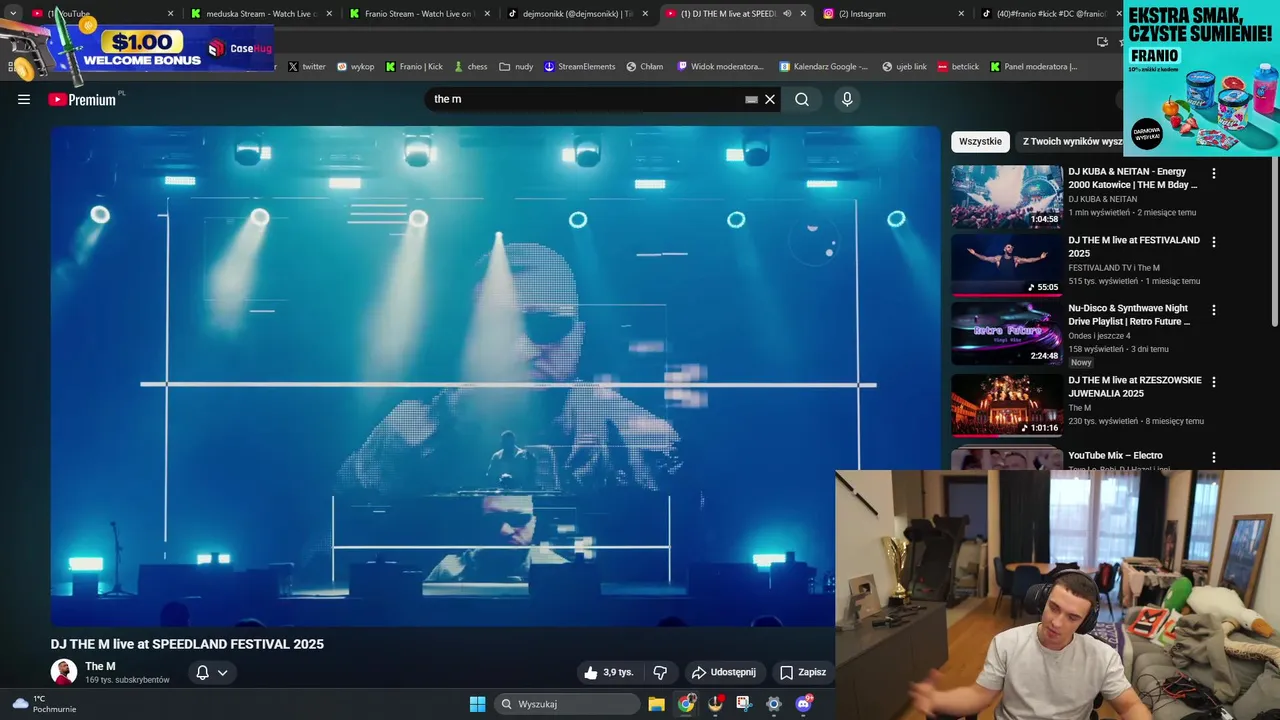
Task: Expand the notification chevron beside the bell
Action: coord(223,672)
